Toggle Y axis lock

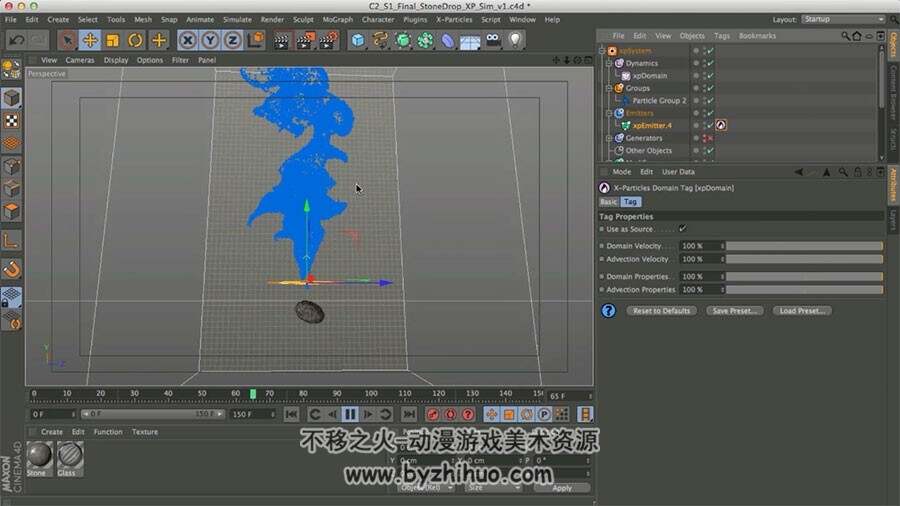[210, 40]
